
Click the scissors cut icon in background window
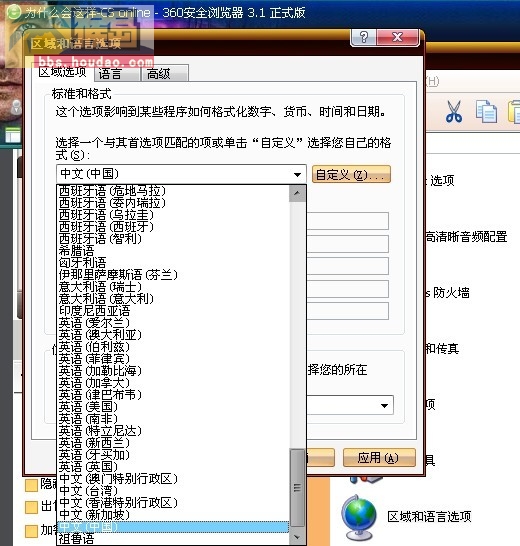point(454,112)
